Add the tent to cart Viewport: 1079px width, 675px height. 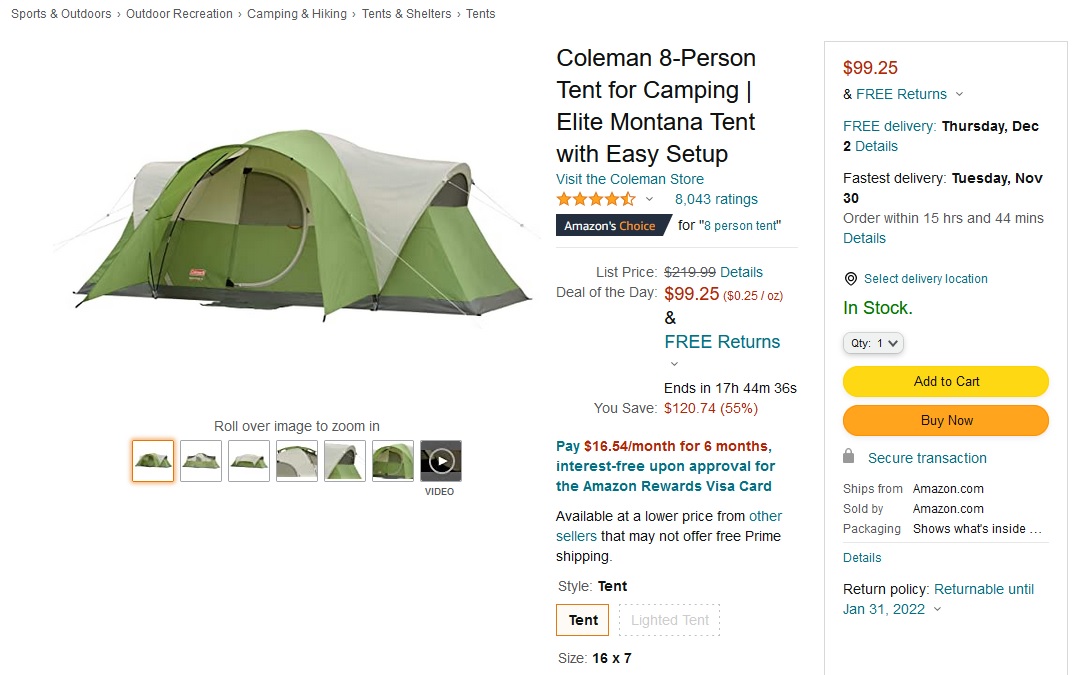(x=946, y=381)
